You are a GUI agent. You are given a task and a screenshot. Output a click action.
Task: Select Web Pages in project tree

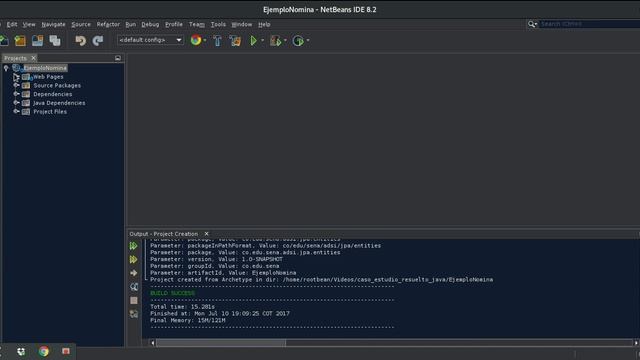click(48, 77)
